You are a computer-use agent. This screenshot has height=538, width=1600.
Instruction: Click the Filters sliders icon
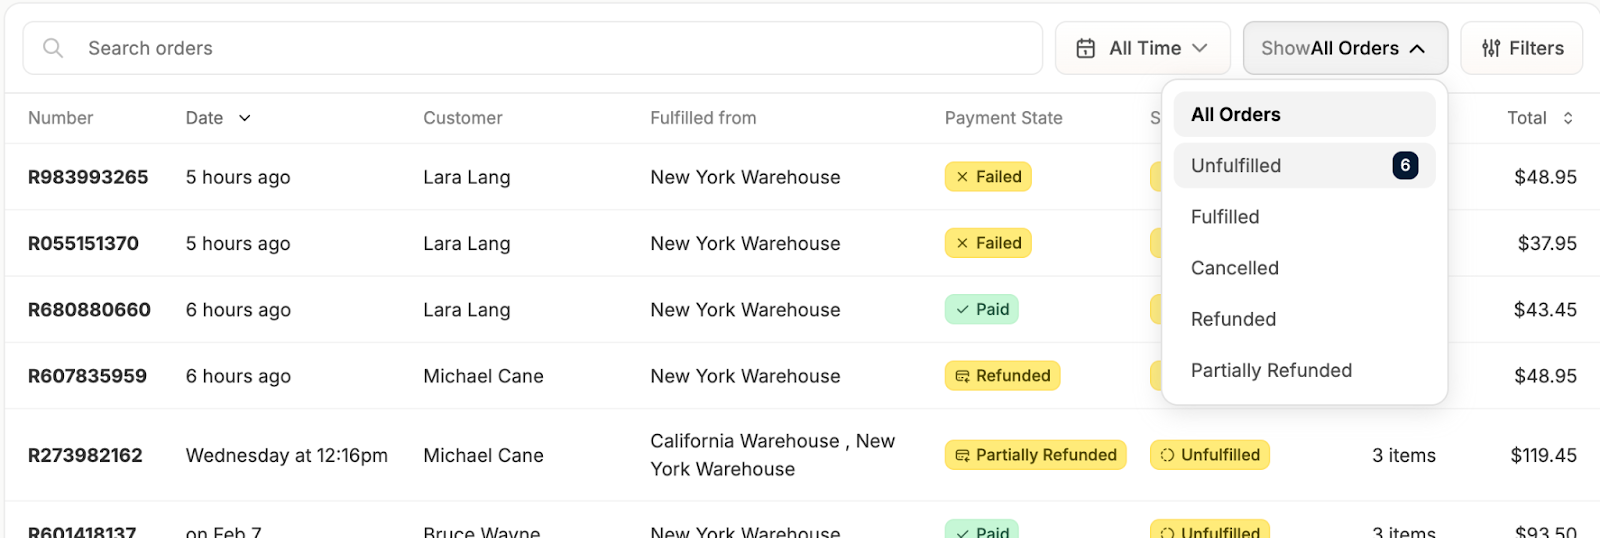tap(1491, 48)
